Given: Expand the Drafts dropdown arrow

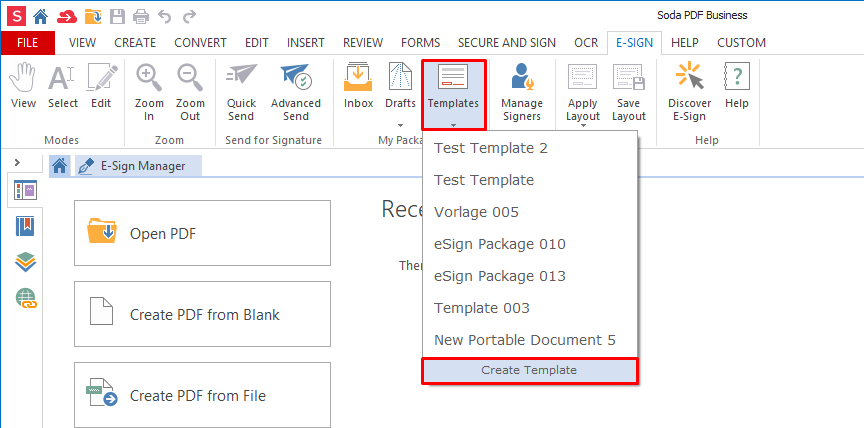Looking at the screenshot, I should pos(401,125).
